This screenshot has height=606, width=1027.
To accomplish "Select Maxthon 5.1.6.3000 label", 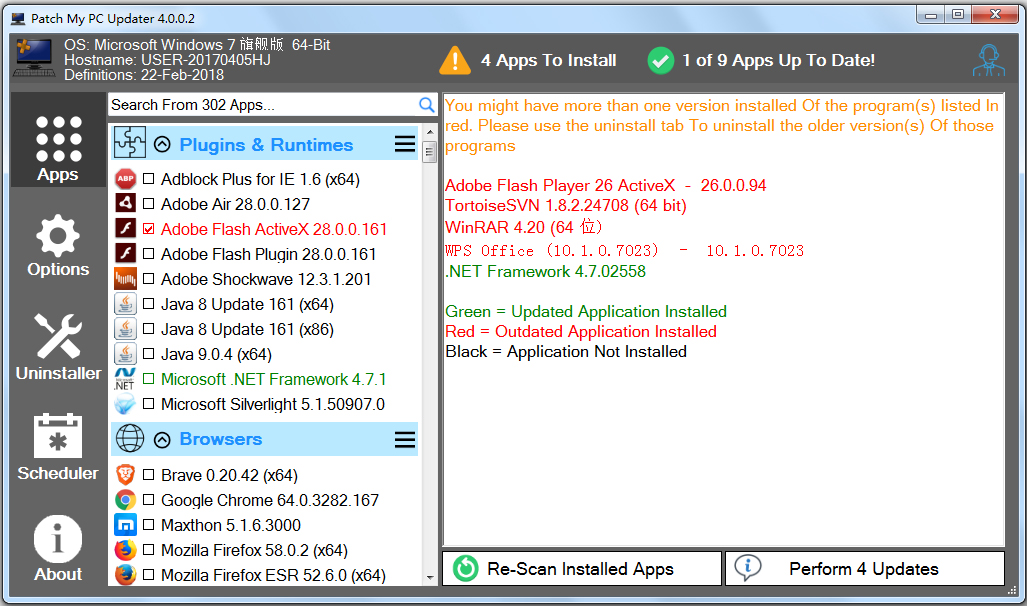I will point(231,525).
